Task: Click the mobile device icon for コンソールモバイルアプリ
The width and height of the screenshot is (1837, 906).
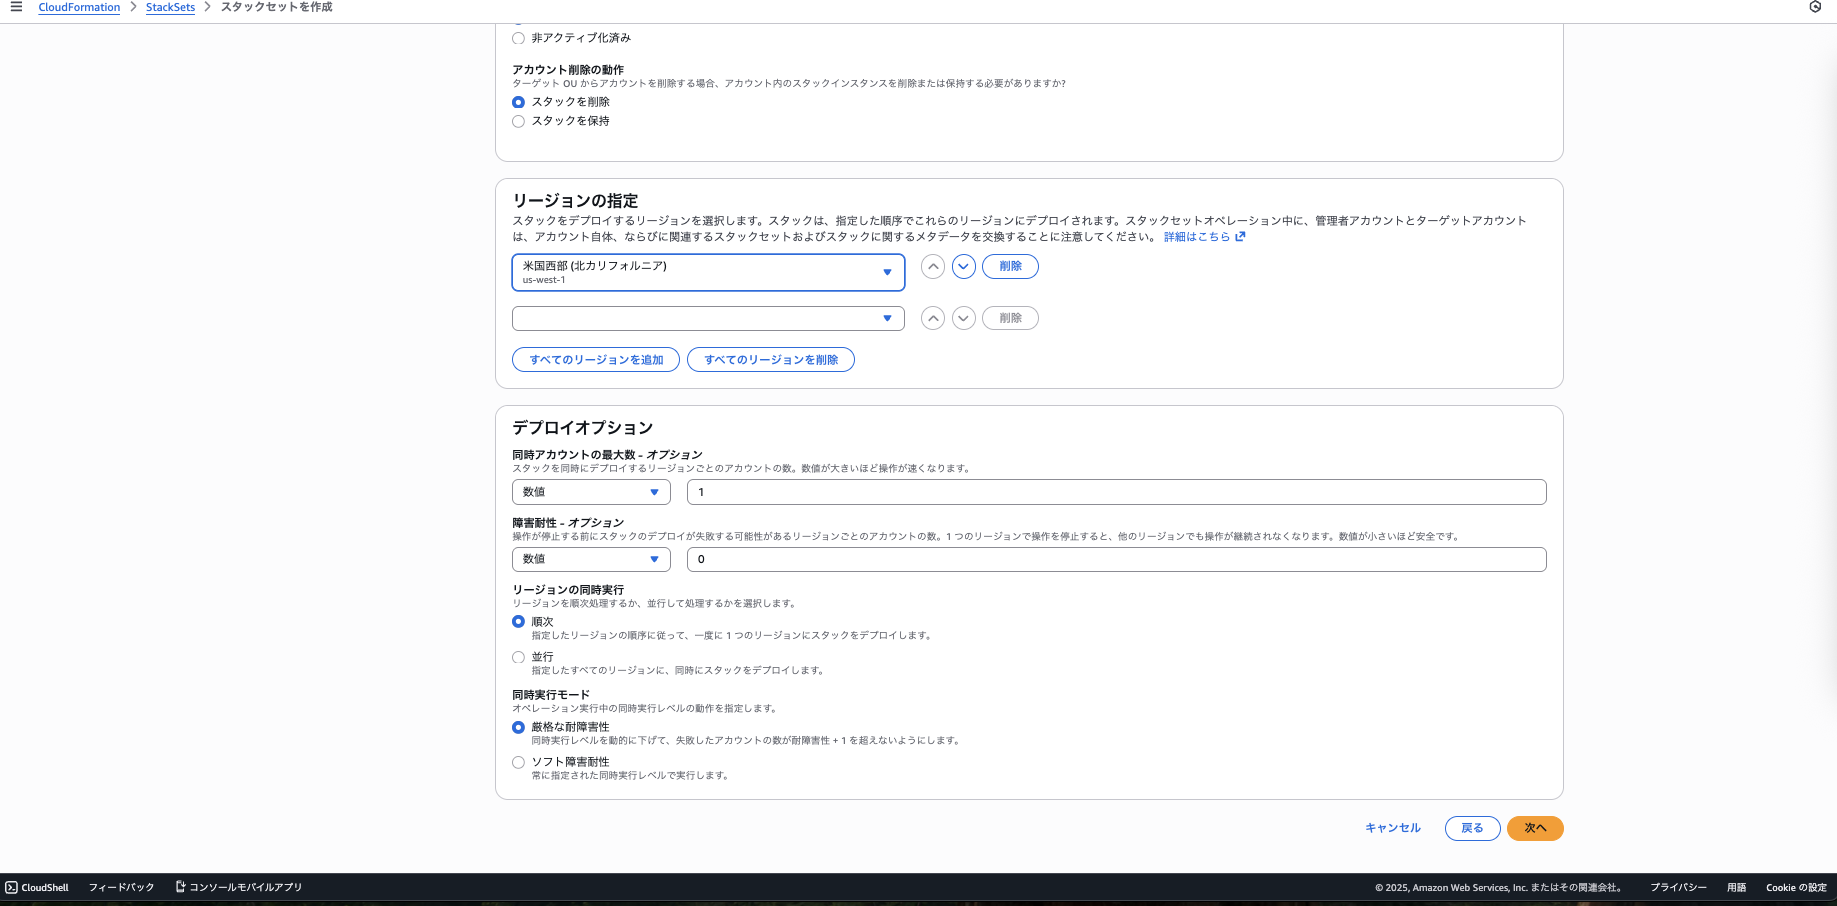Action: [180, 886]
